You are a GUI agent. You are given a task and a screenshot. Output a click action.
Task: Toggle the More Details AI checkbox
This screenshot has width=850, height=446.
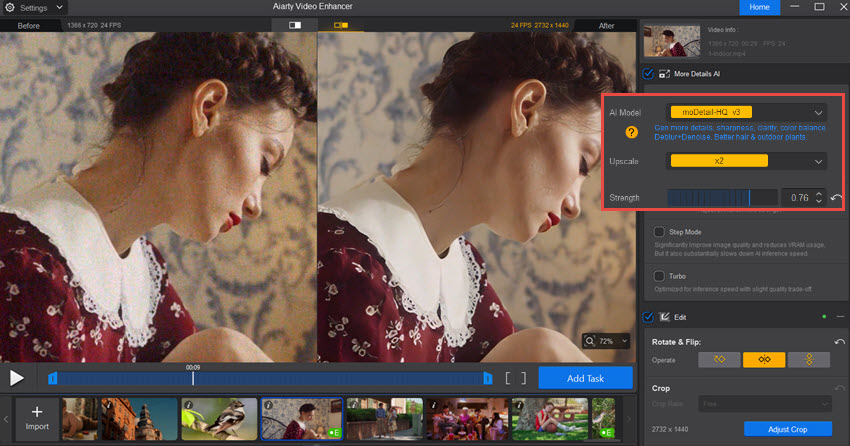click(x=648, y=74)
